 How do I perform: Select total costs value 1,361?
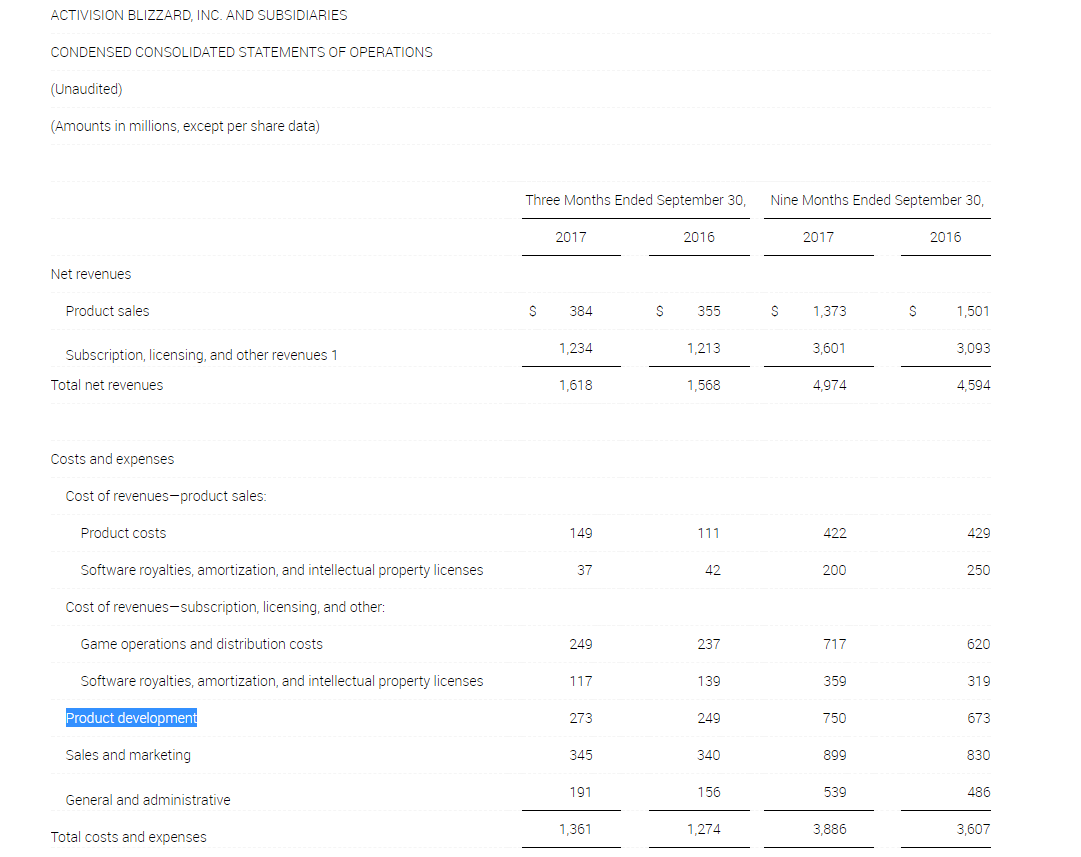point(576,829)
